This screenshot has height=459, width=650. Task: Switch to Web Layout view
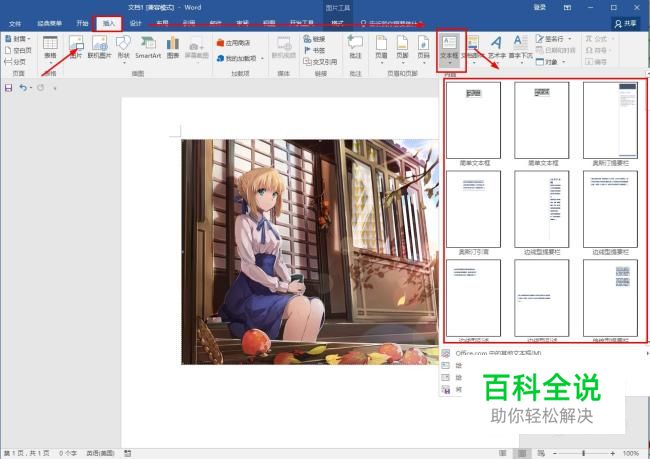(541, 453)
